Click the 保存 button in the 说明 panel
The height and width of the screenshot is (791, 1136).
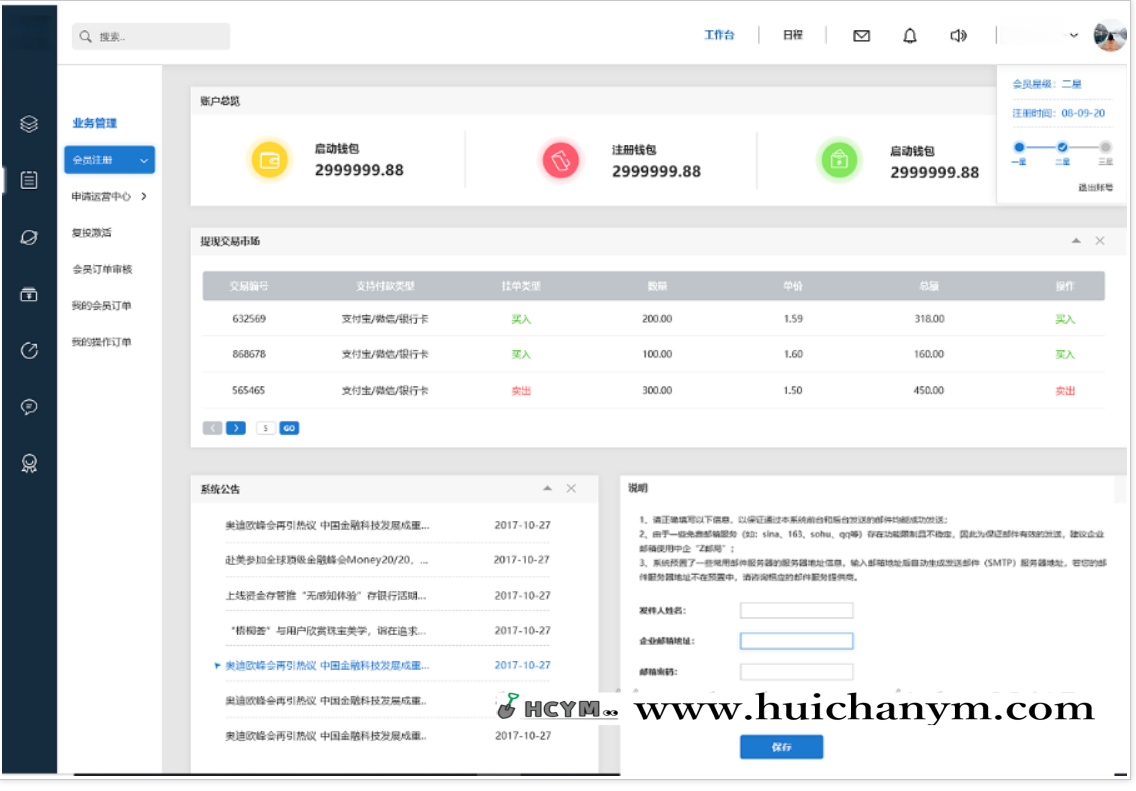point(781,747)
